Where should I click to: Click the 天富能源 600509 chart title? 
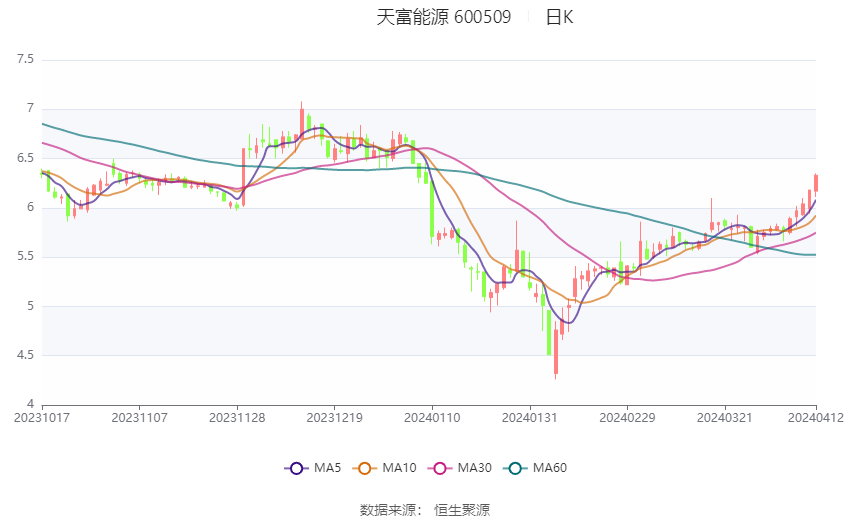(443, 17)
